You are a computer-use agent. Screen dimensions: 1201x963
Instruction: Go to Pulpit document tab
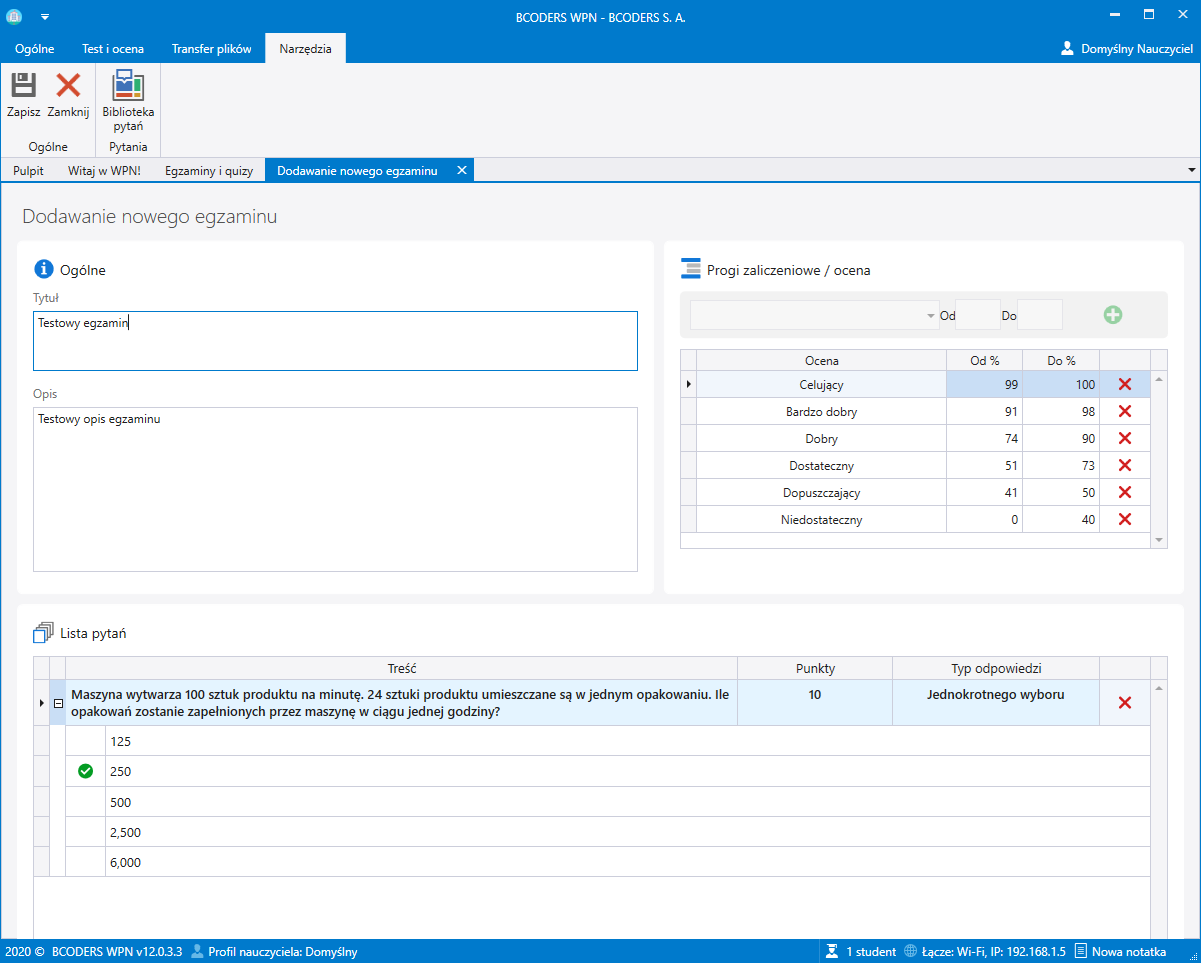click(28, 171)
